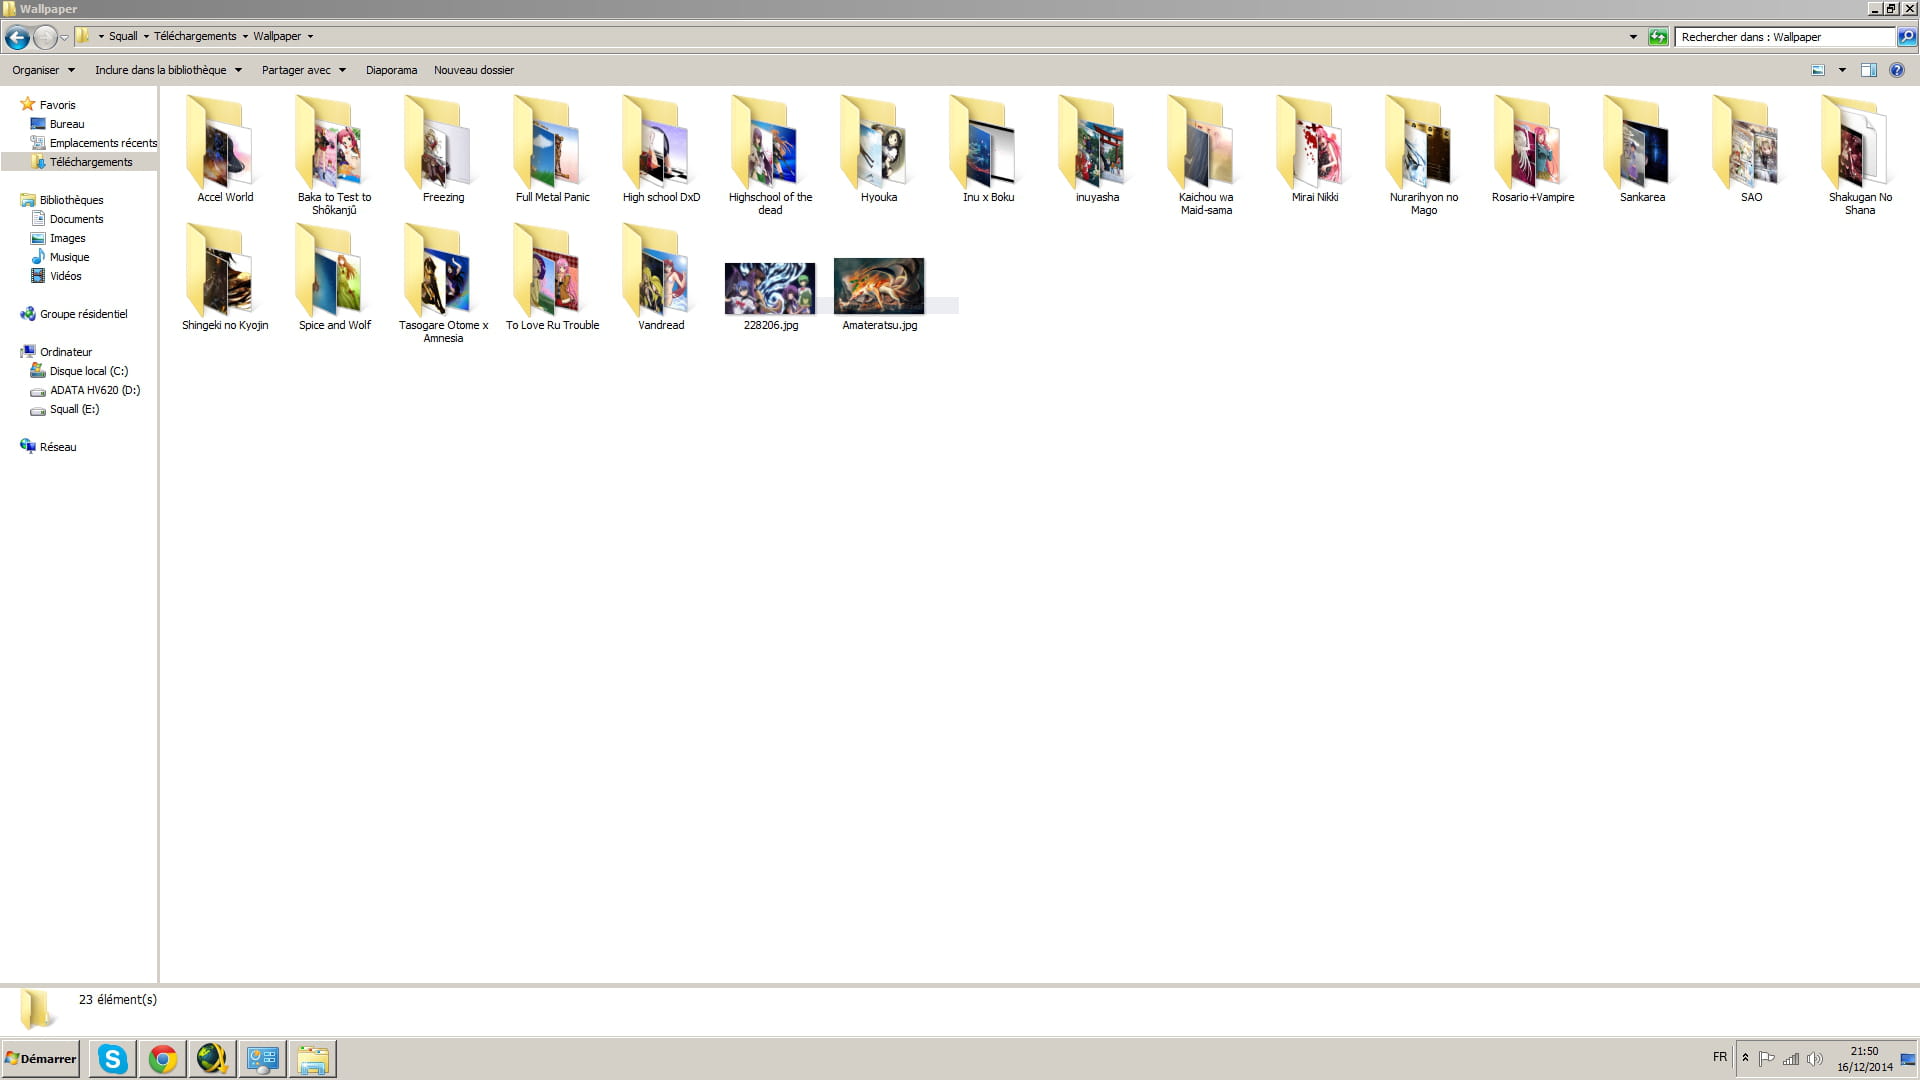Open the recent locations history dropdown arrow
This screenshot has width=1920, height=1080.
click(x=65, y=38)
